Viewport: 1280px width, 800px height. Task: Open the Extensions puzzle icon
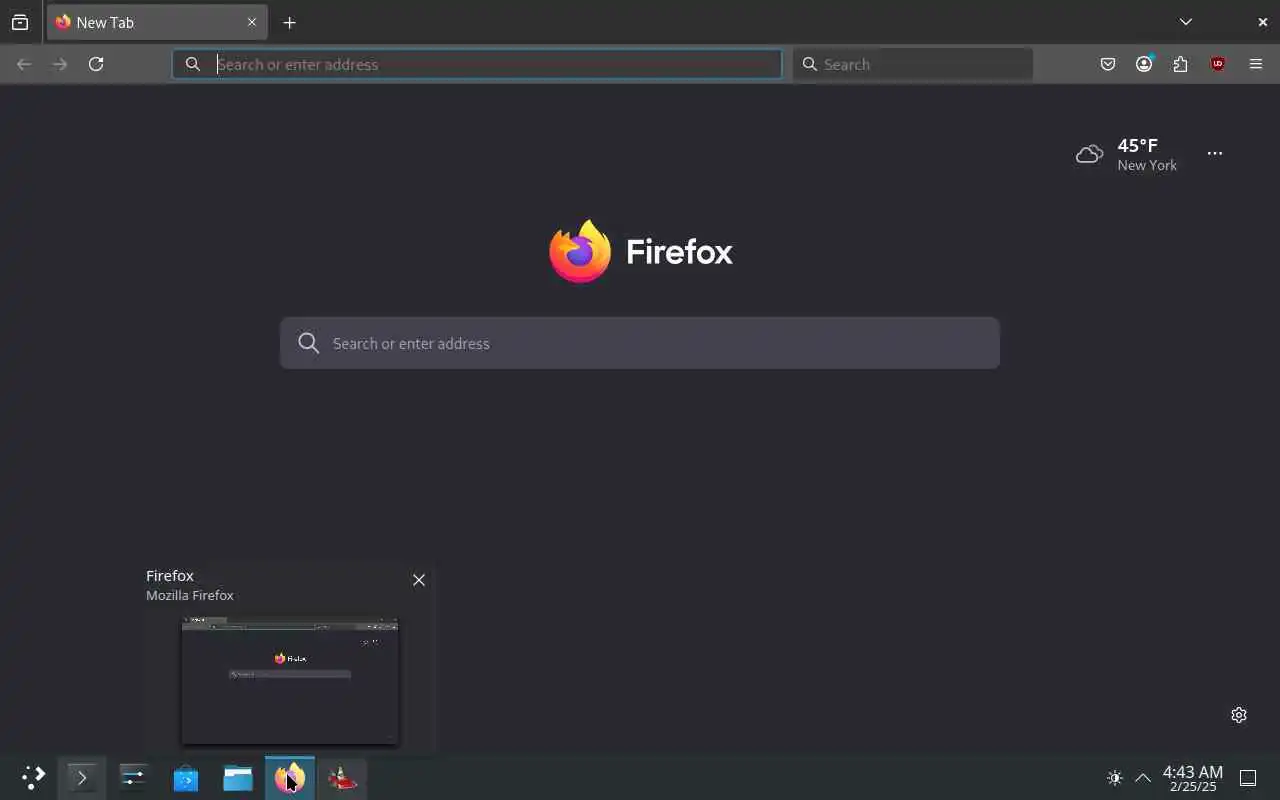tap(1181, 64)
